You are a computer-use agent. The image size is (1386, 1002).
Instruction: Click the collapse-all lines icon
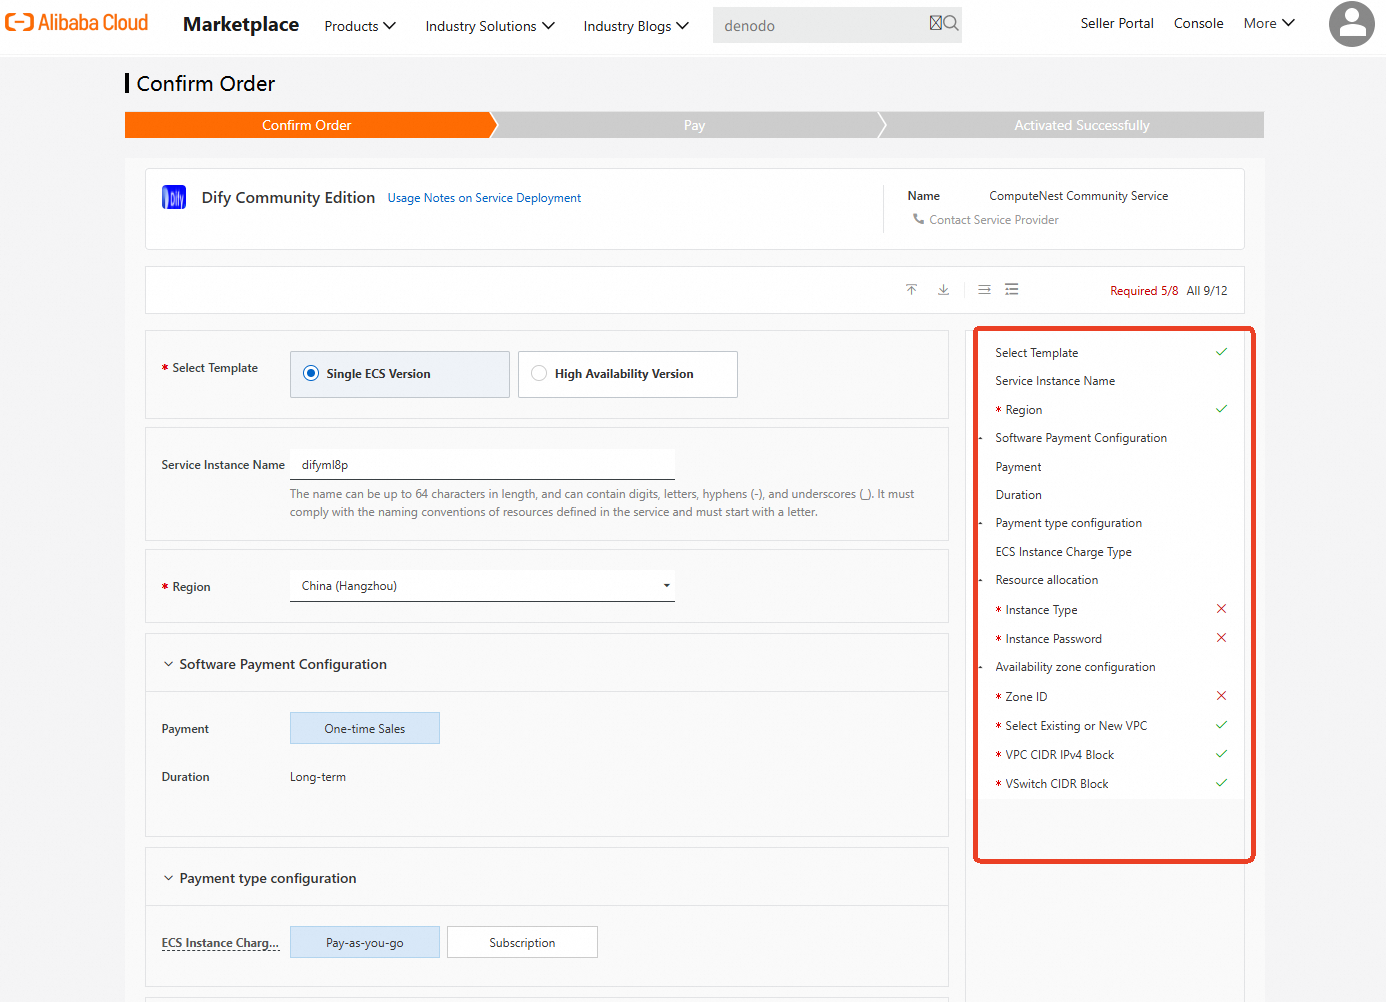pyautogui.click(x=984, y=290)
